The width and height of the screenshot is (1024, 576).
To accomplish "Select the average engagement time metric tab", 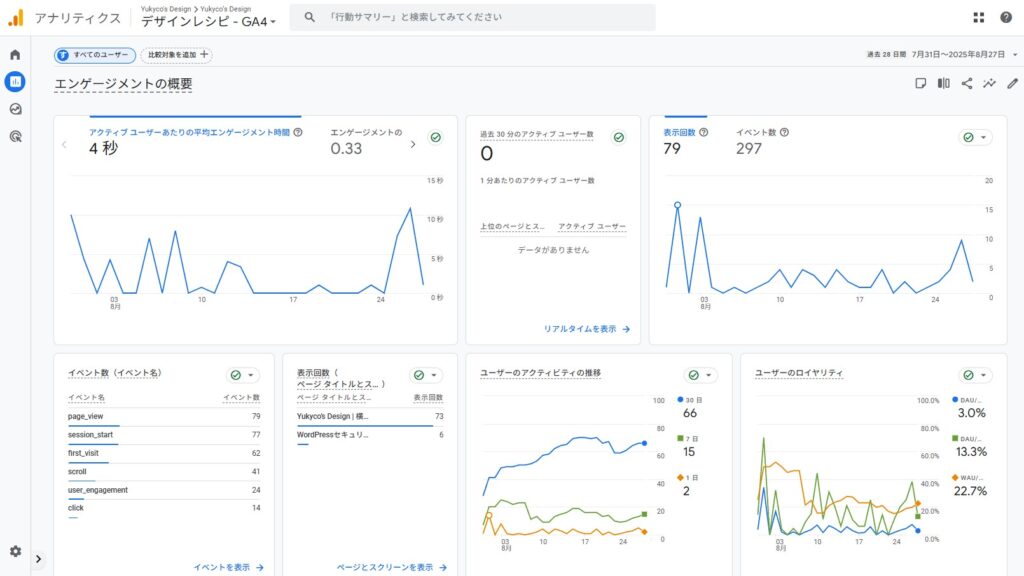I will tap(195, 141).
